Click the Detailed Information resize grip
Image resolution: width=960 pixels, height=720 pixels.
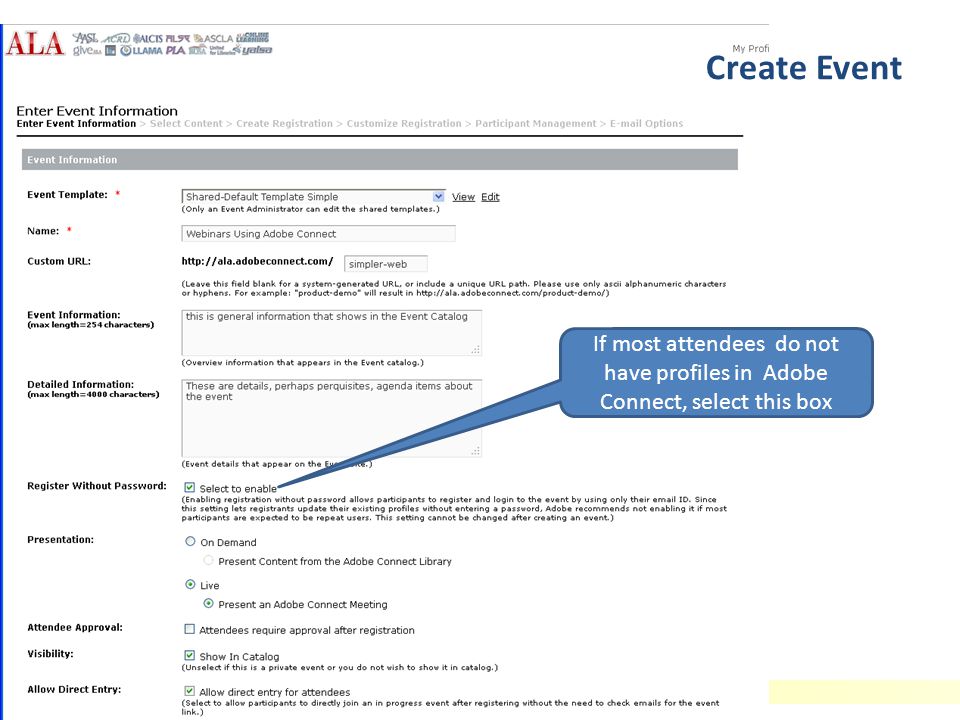point(476,451)
